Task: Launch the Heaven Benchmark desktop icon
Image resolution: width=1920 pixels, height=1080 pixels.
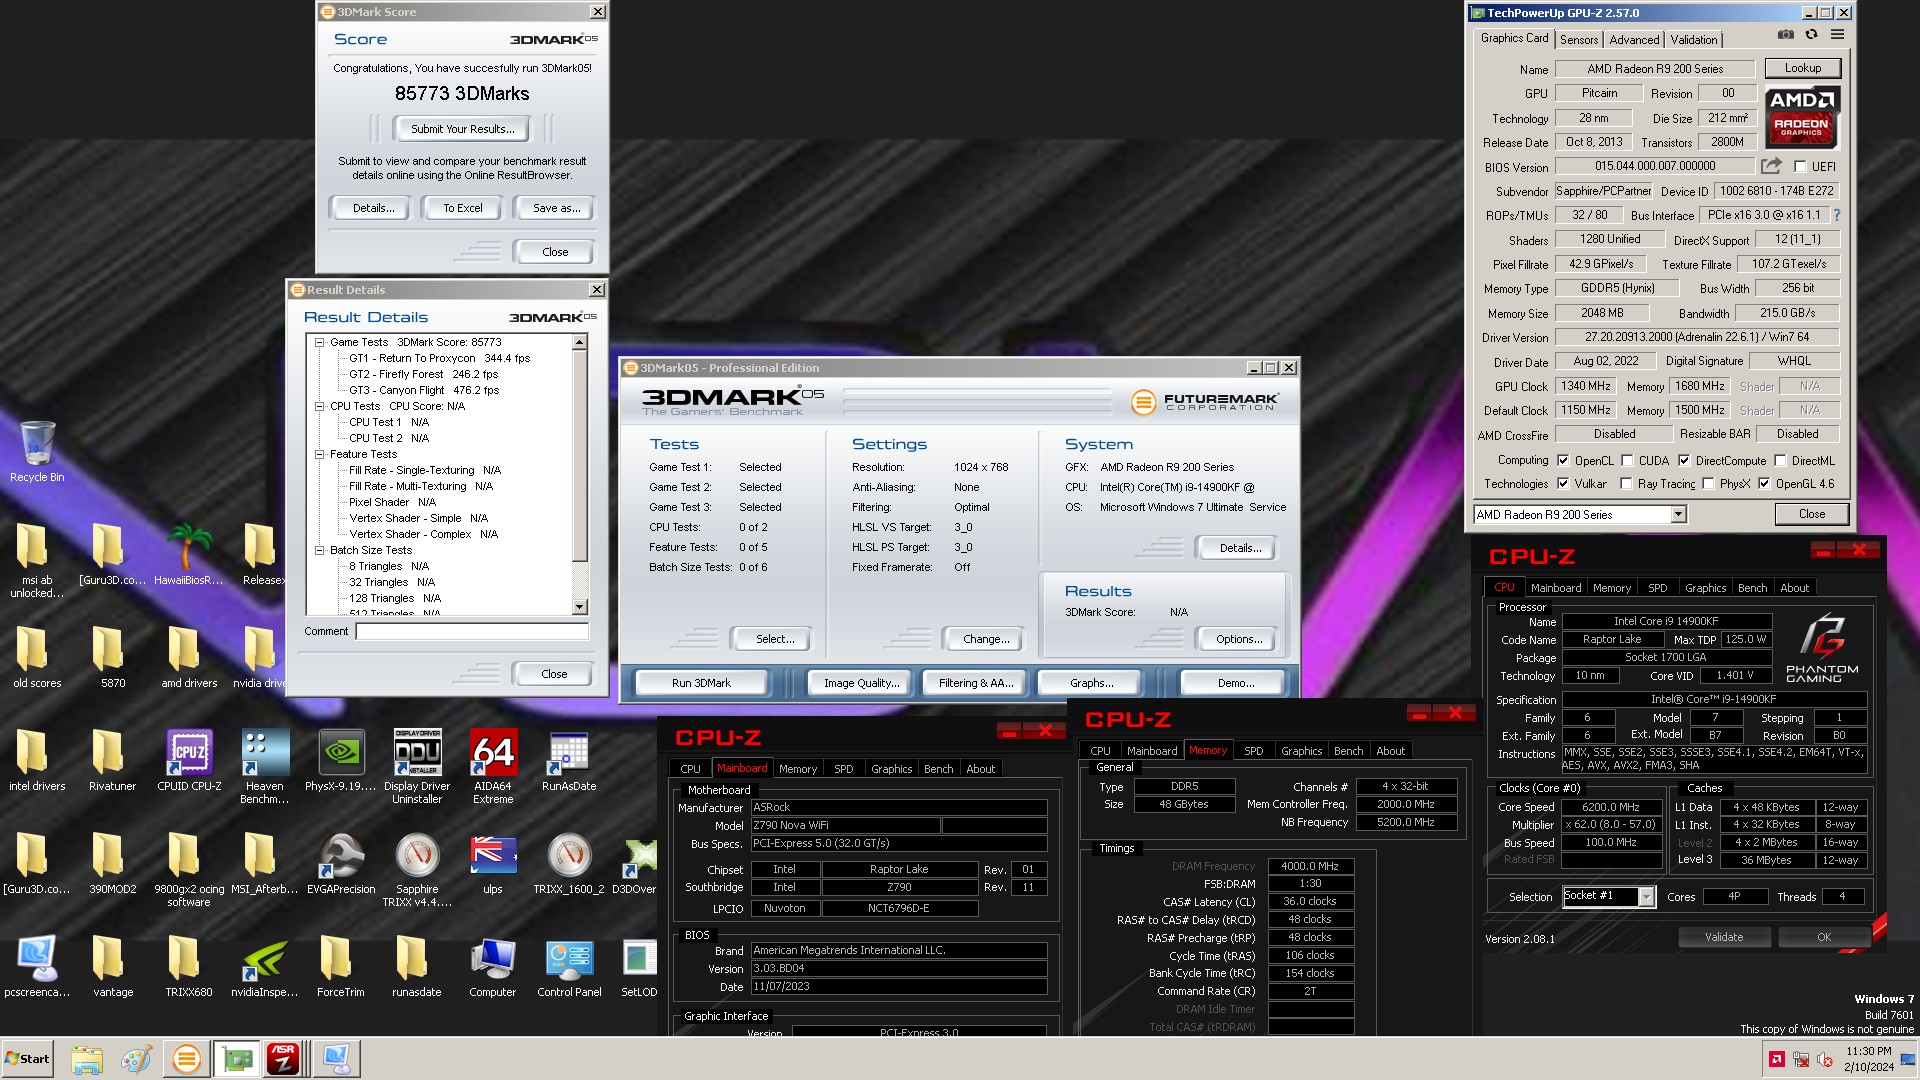Action: [264, 767]
